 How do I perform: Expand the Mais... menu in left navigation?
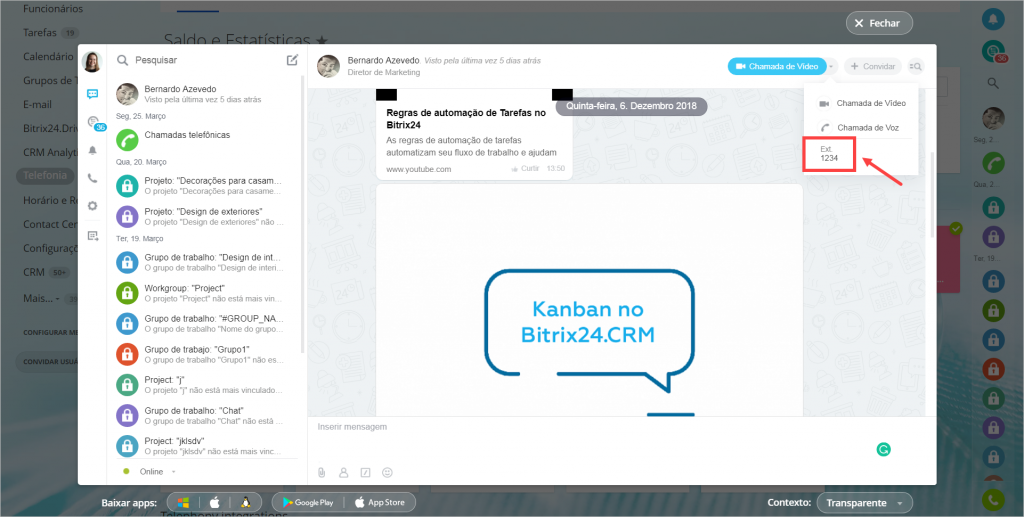click(40, 298)
